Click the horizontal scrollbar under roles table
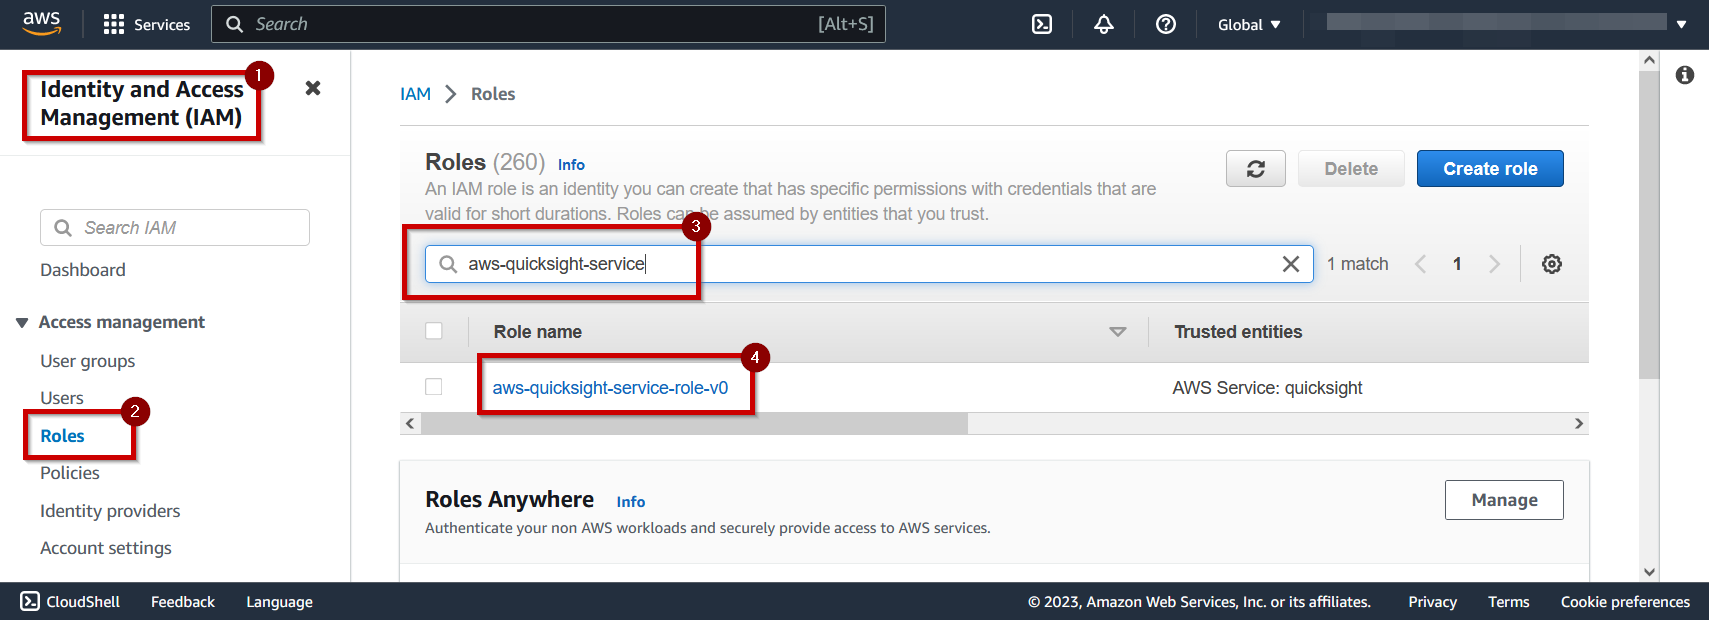This screenshot has height=620, width=1709. [695, 424]
